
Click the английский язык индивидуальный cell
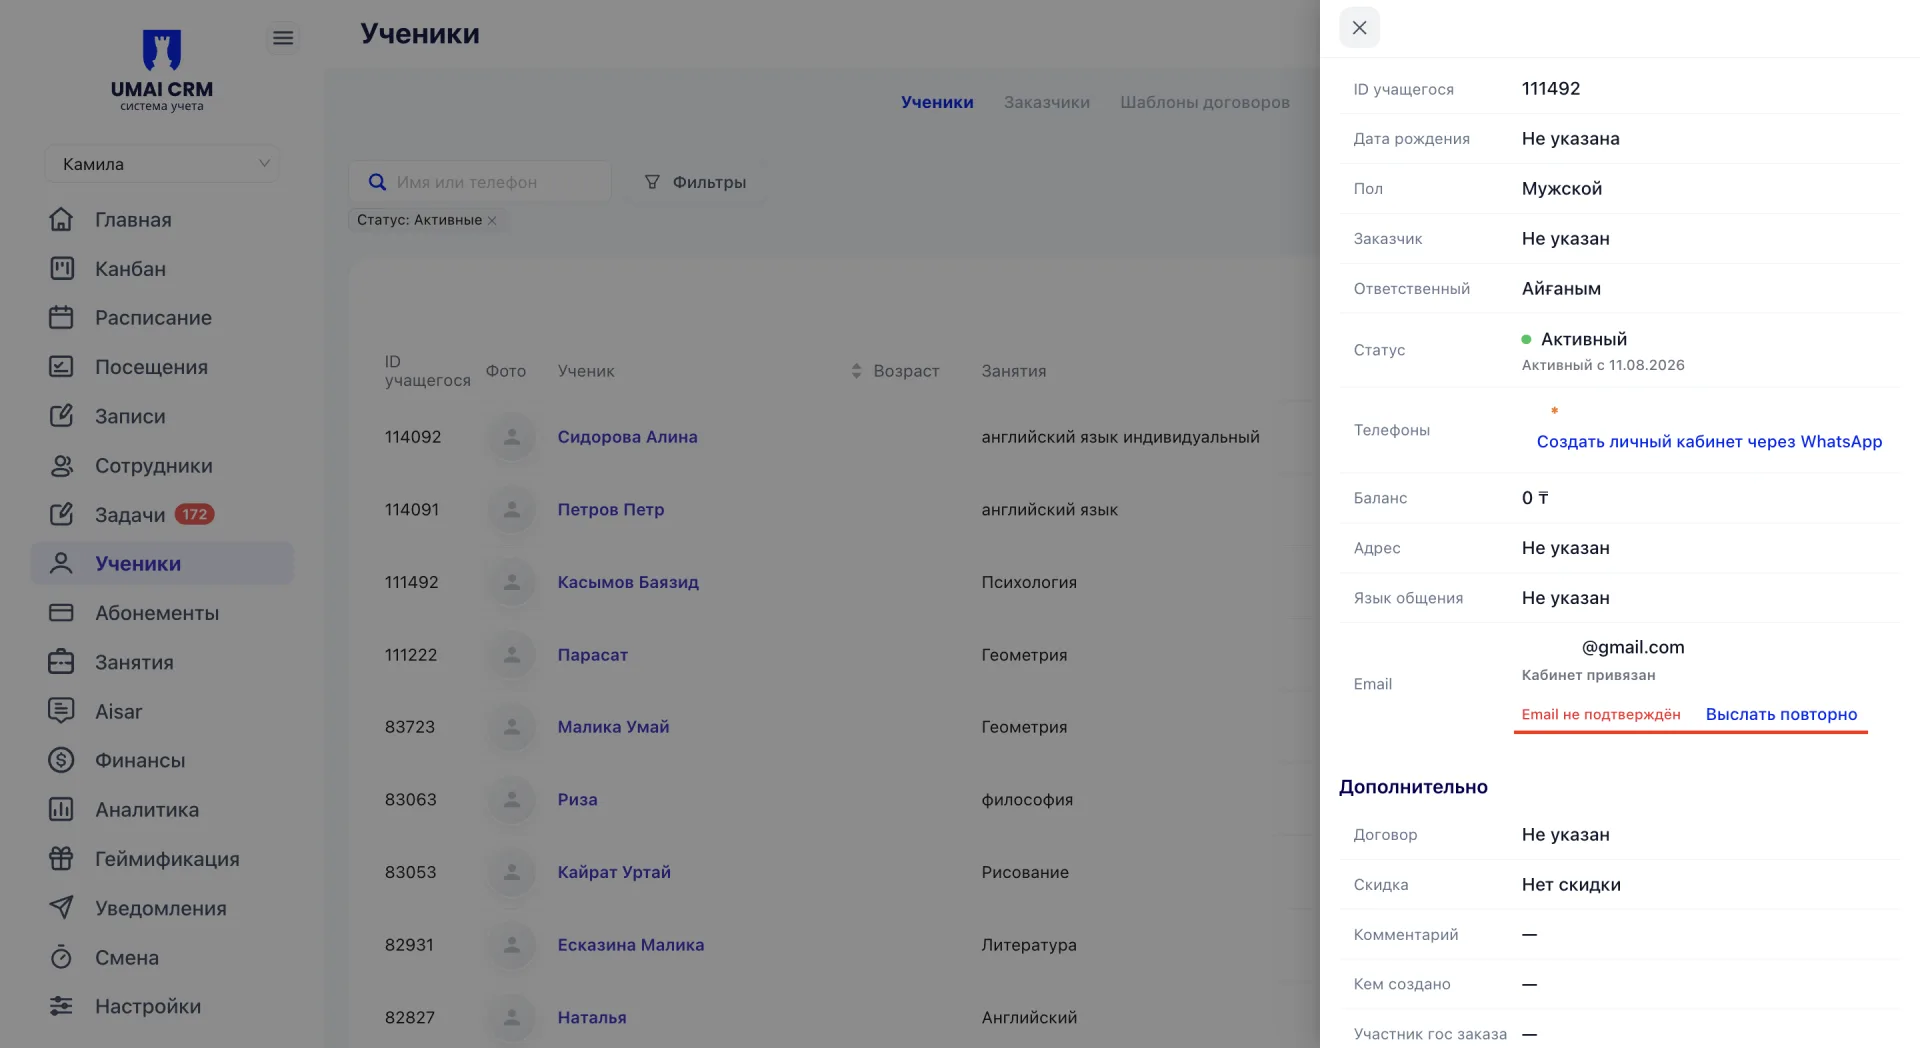(1120, 437)
